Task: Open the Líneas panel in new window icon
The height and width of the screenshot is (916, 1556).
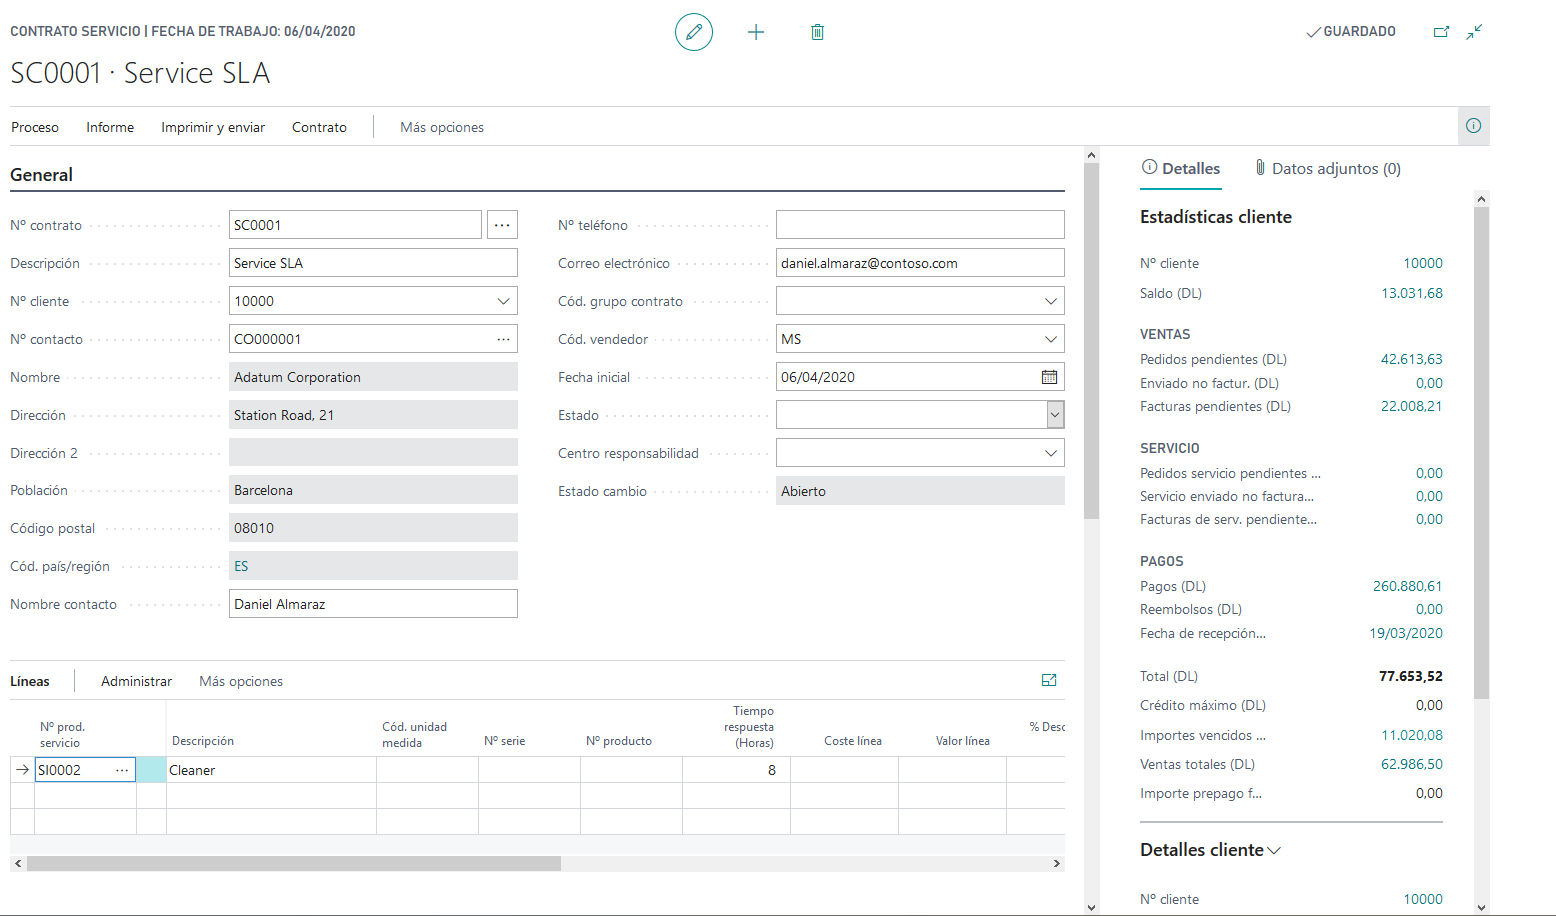Action: (x=1049, y=680)
